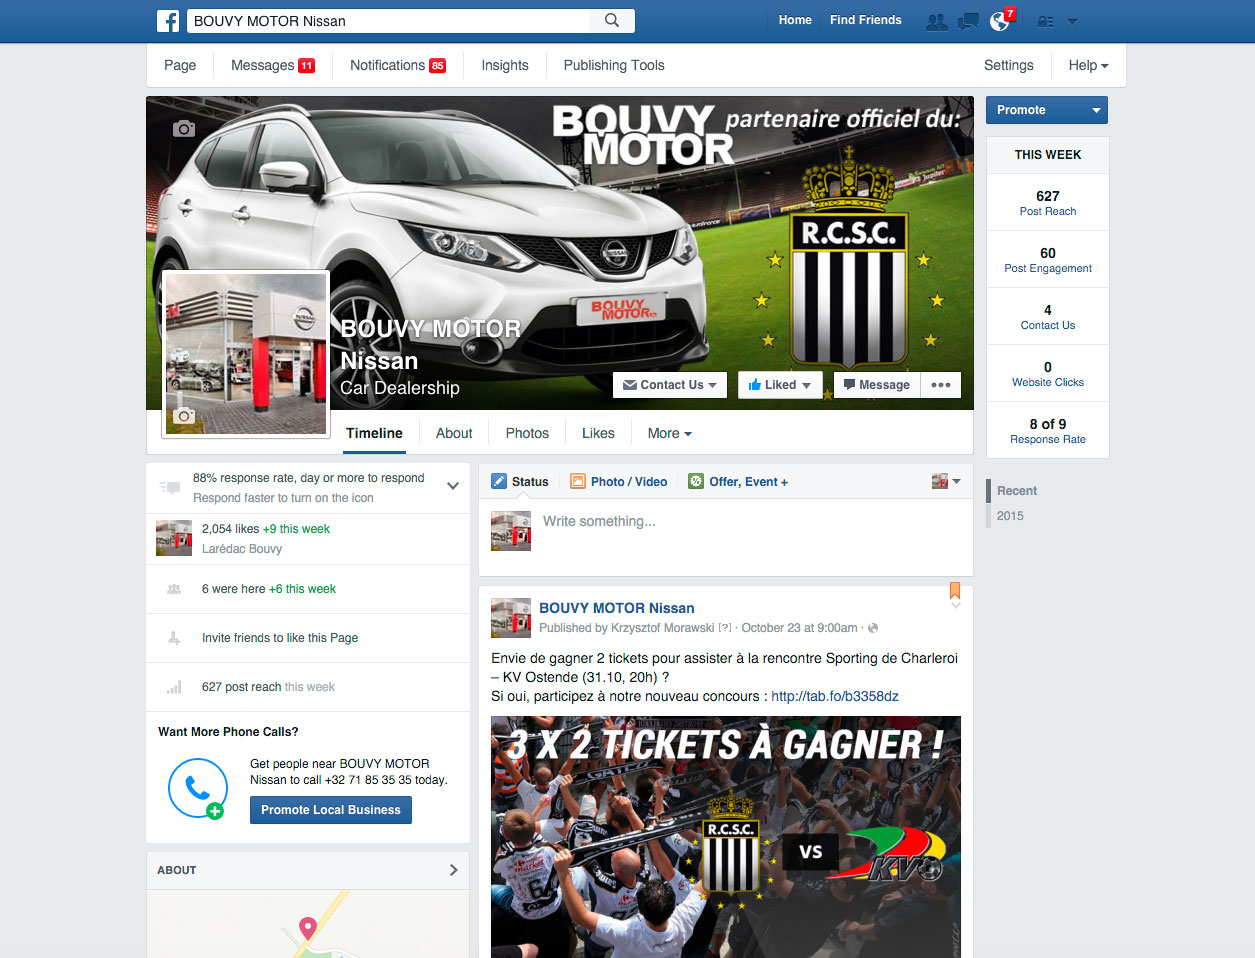Expand the ABOUT section arrow
This screenshot has height=958, width=1255.
pyautogui.click(x=453, y=870)
